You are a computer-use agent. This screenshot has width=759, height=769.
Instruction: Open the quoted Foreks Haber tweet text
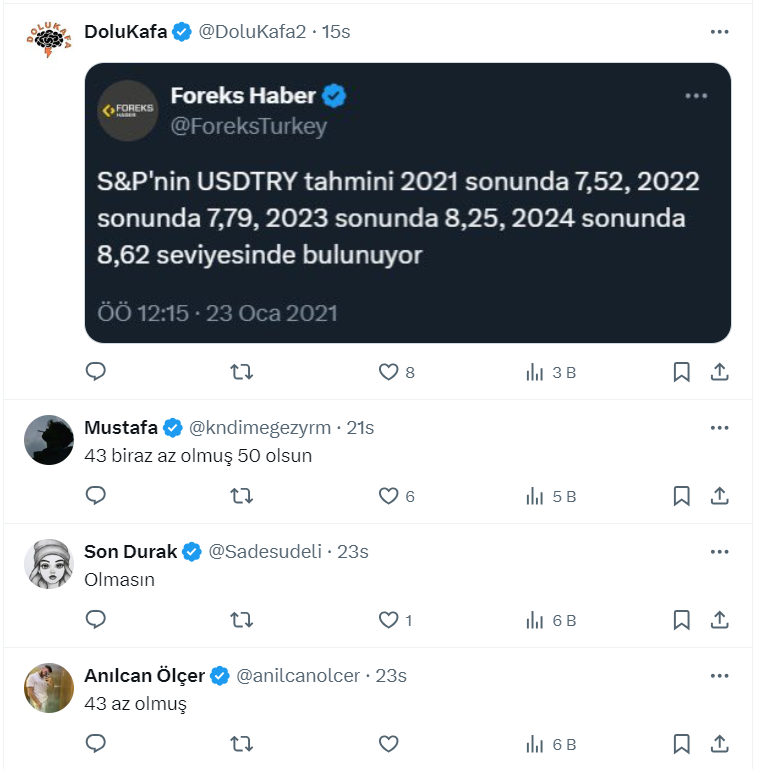point(398,219)
